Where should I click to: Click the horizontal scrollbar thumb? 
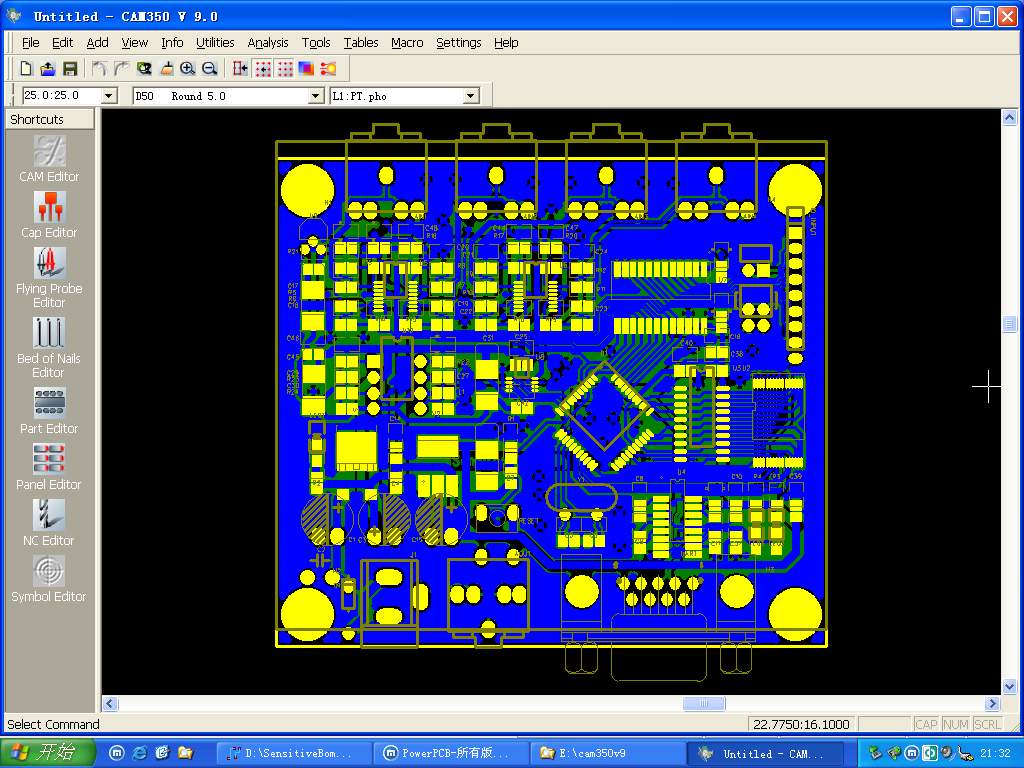(703, 703)
